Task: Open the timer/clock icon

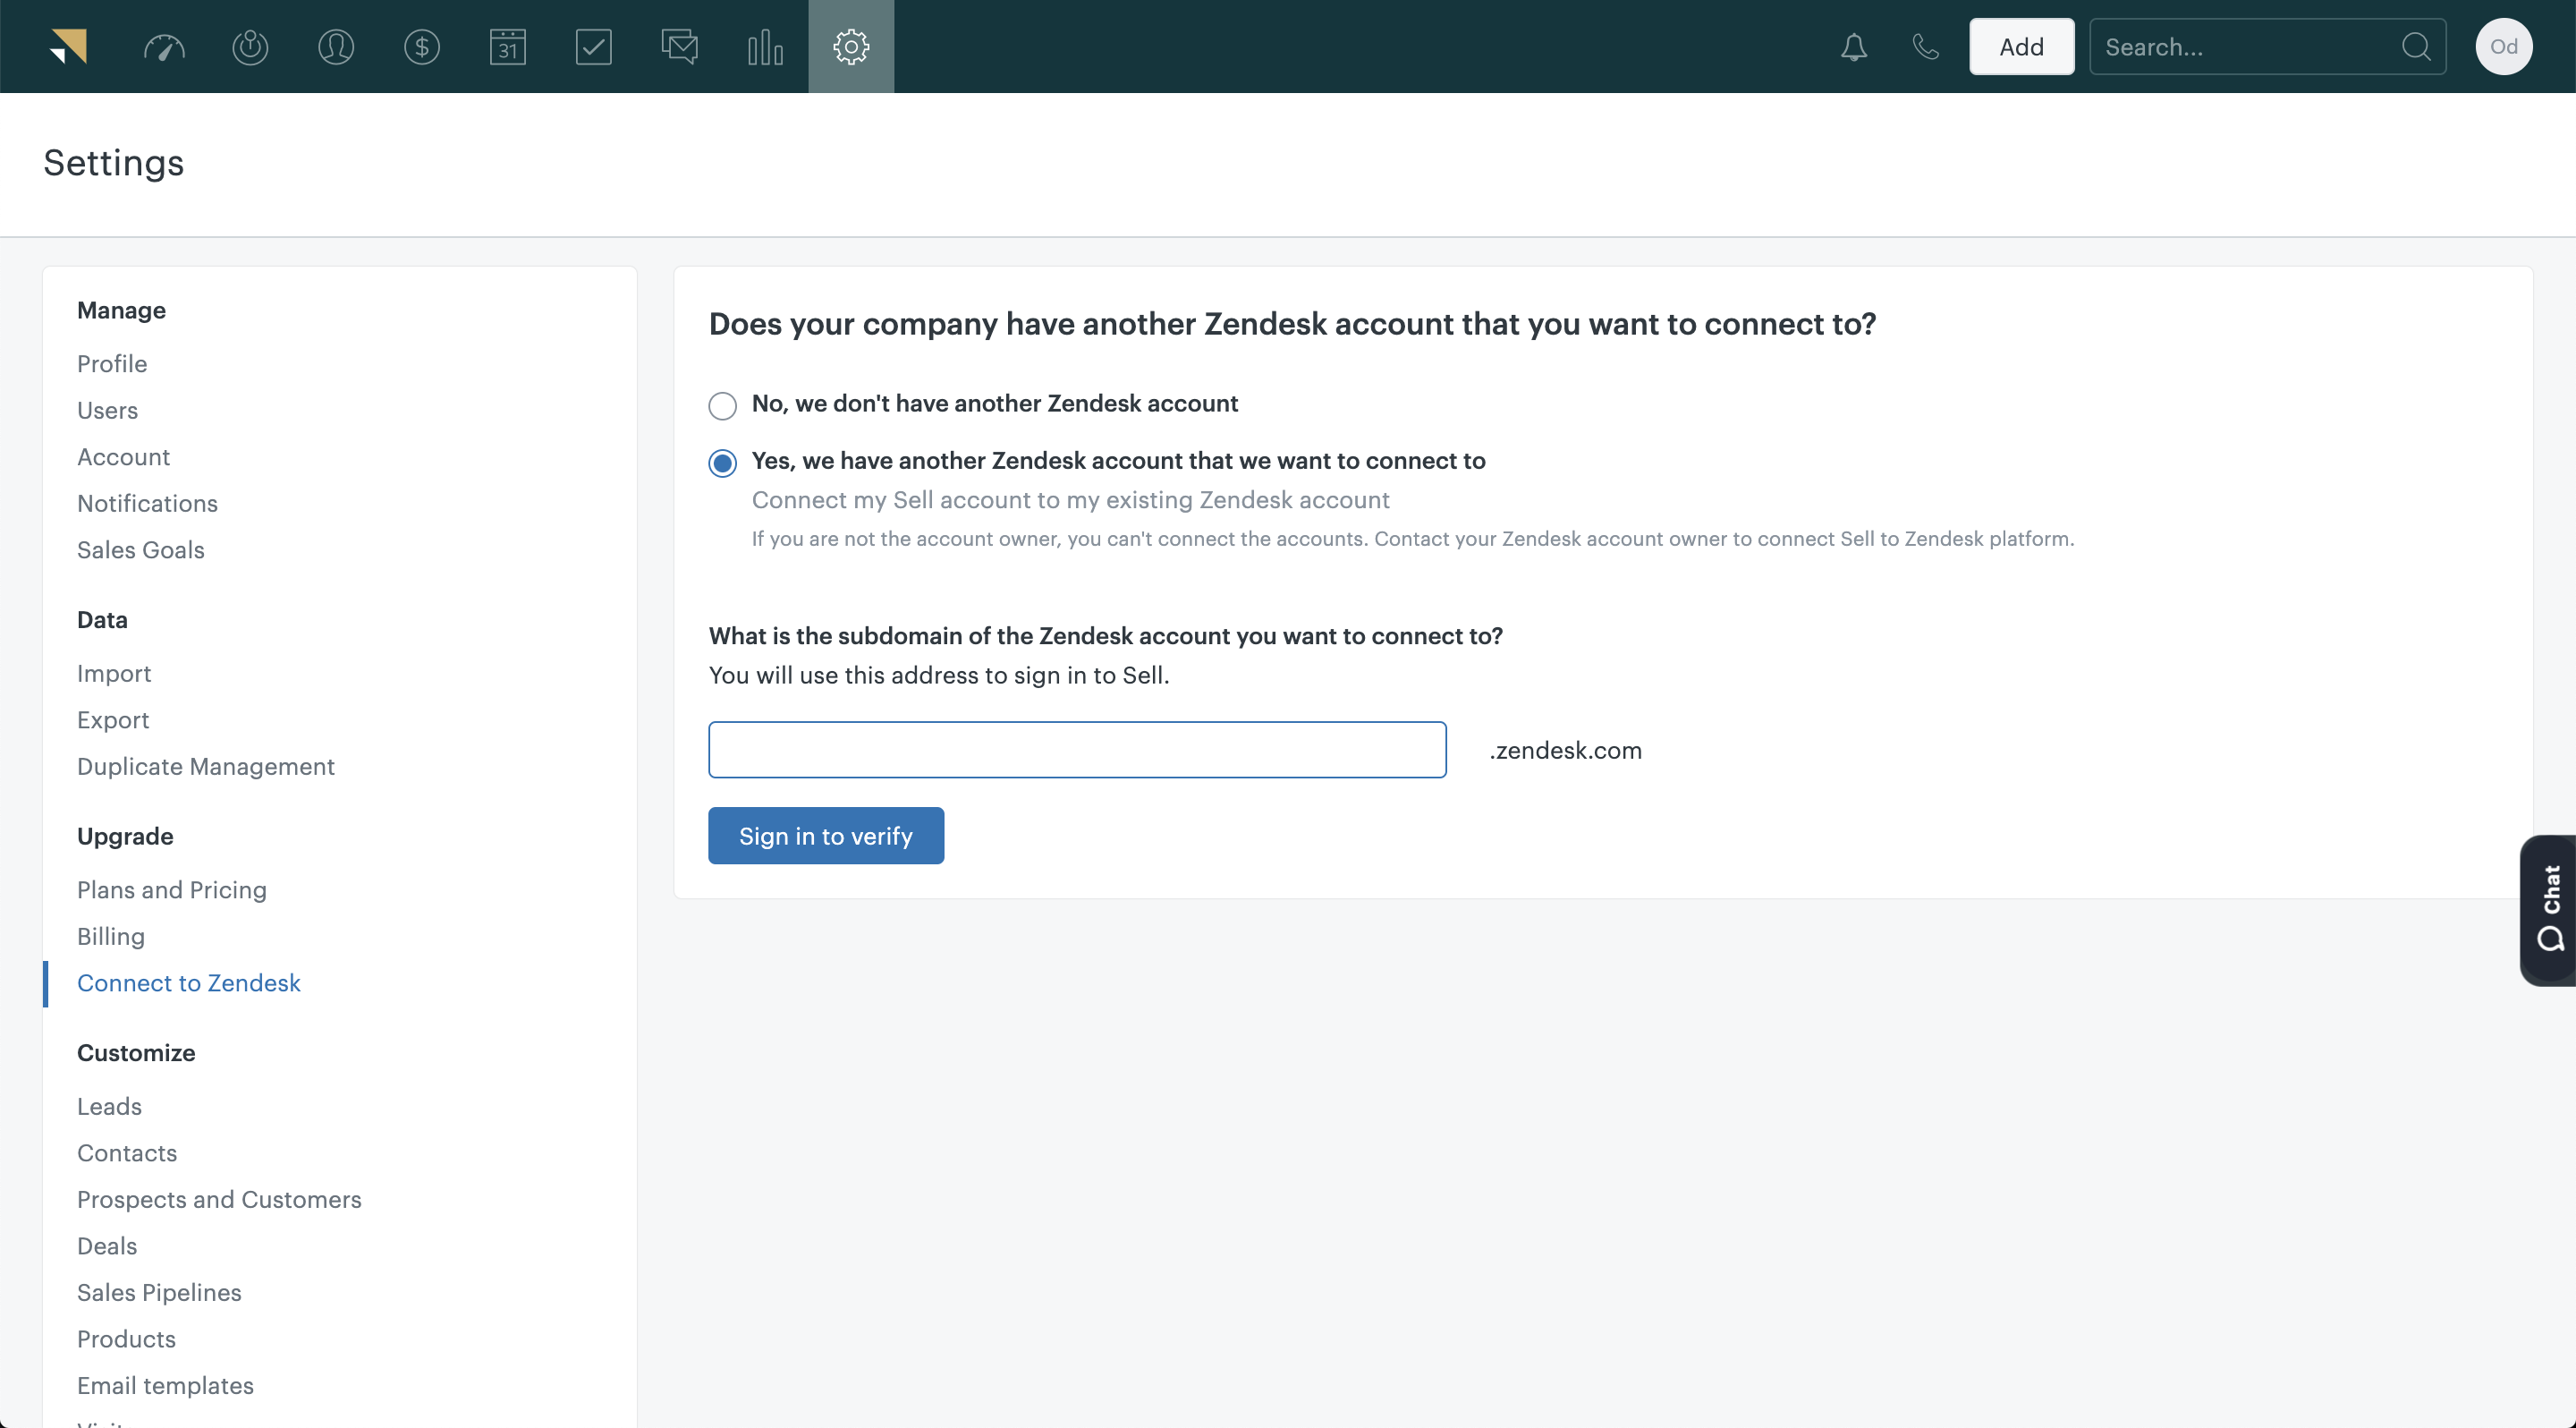Action: click(248, 46)
